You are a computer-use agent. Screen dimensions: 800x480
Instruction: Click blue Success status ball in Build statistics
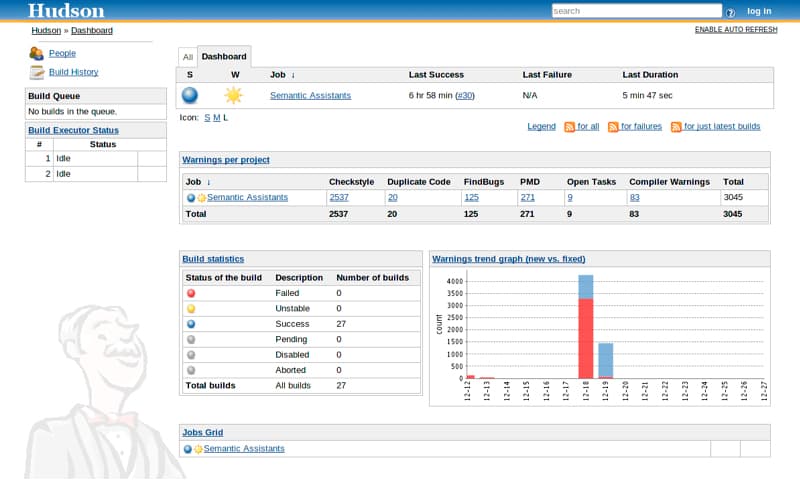tap(191, 324)
